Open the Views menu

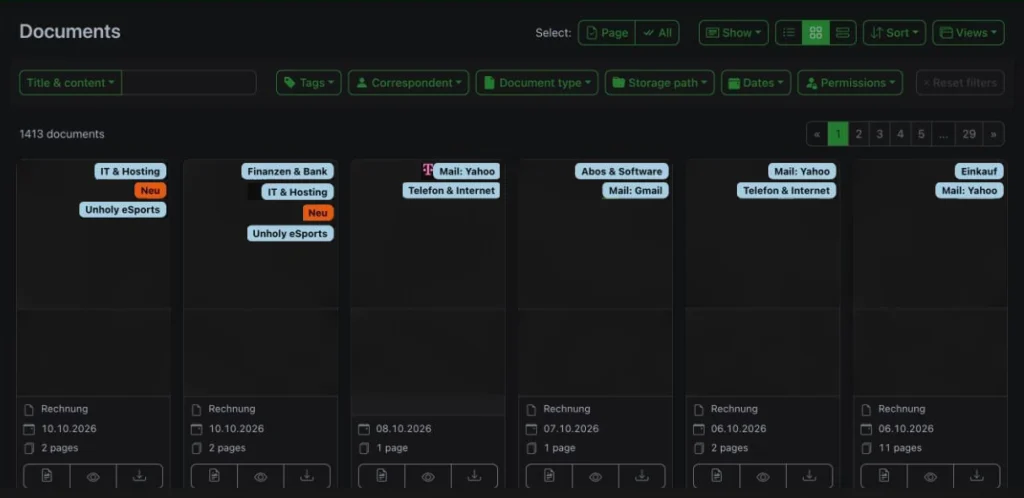968,33
